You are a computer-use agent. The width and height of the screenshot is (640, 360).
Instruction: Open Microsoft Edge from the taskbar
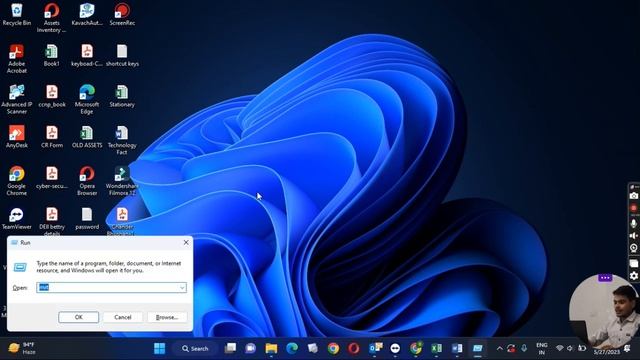click(292, 348)
